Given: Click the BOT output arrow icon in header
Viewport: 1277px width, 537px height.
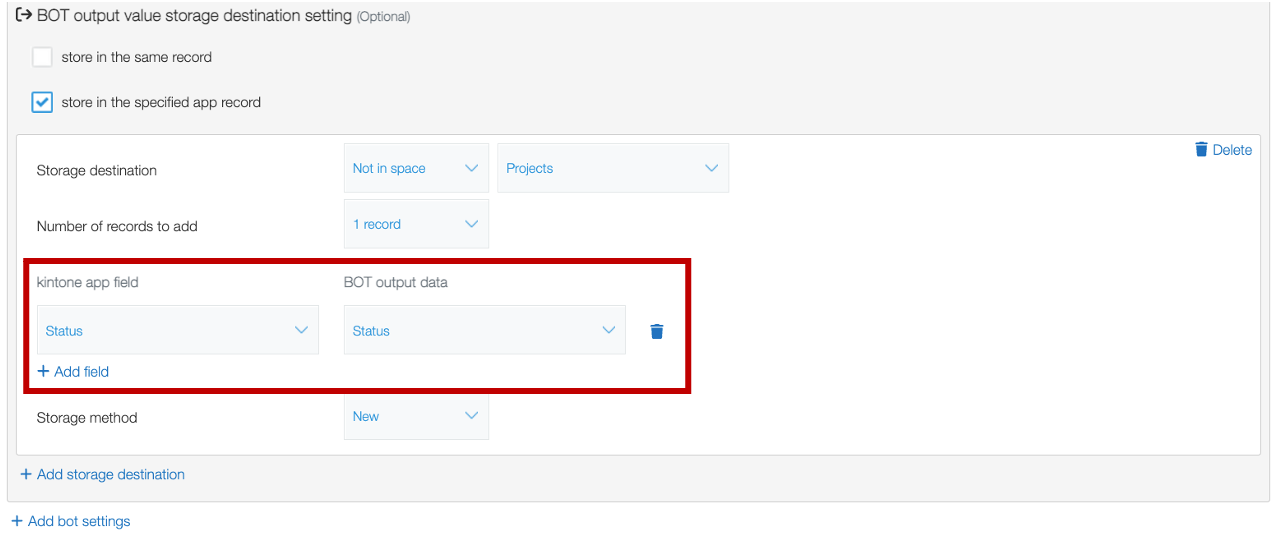Looking at the screenshot, I should coord(23,16).
